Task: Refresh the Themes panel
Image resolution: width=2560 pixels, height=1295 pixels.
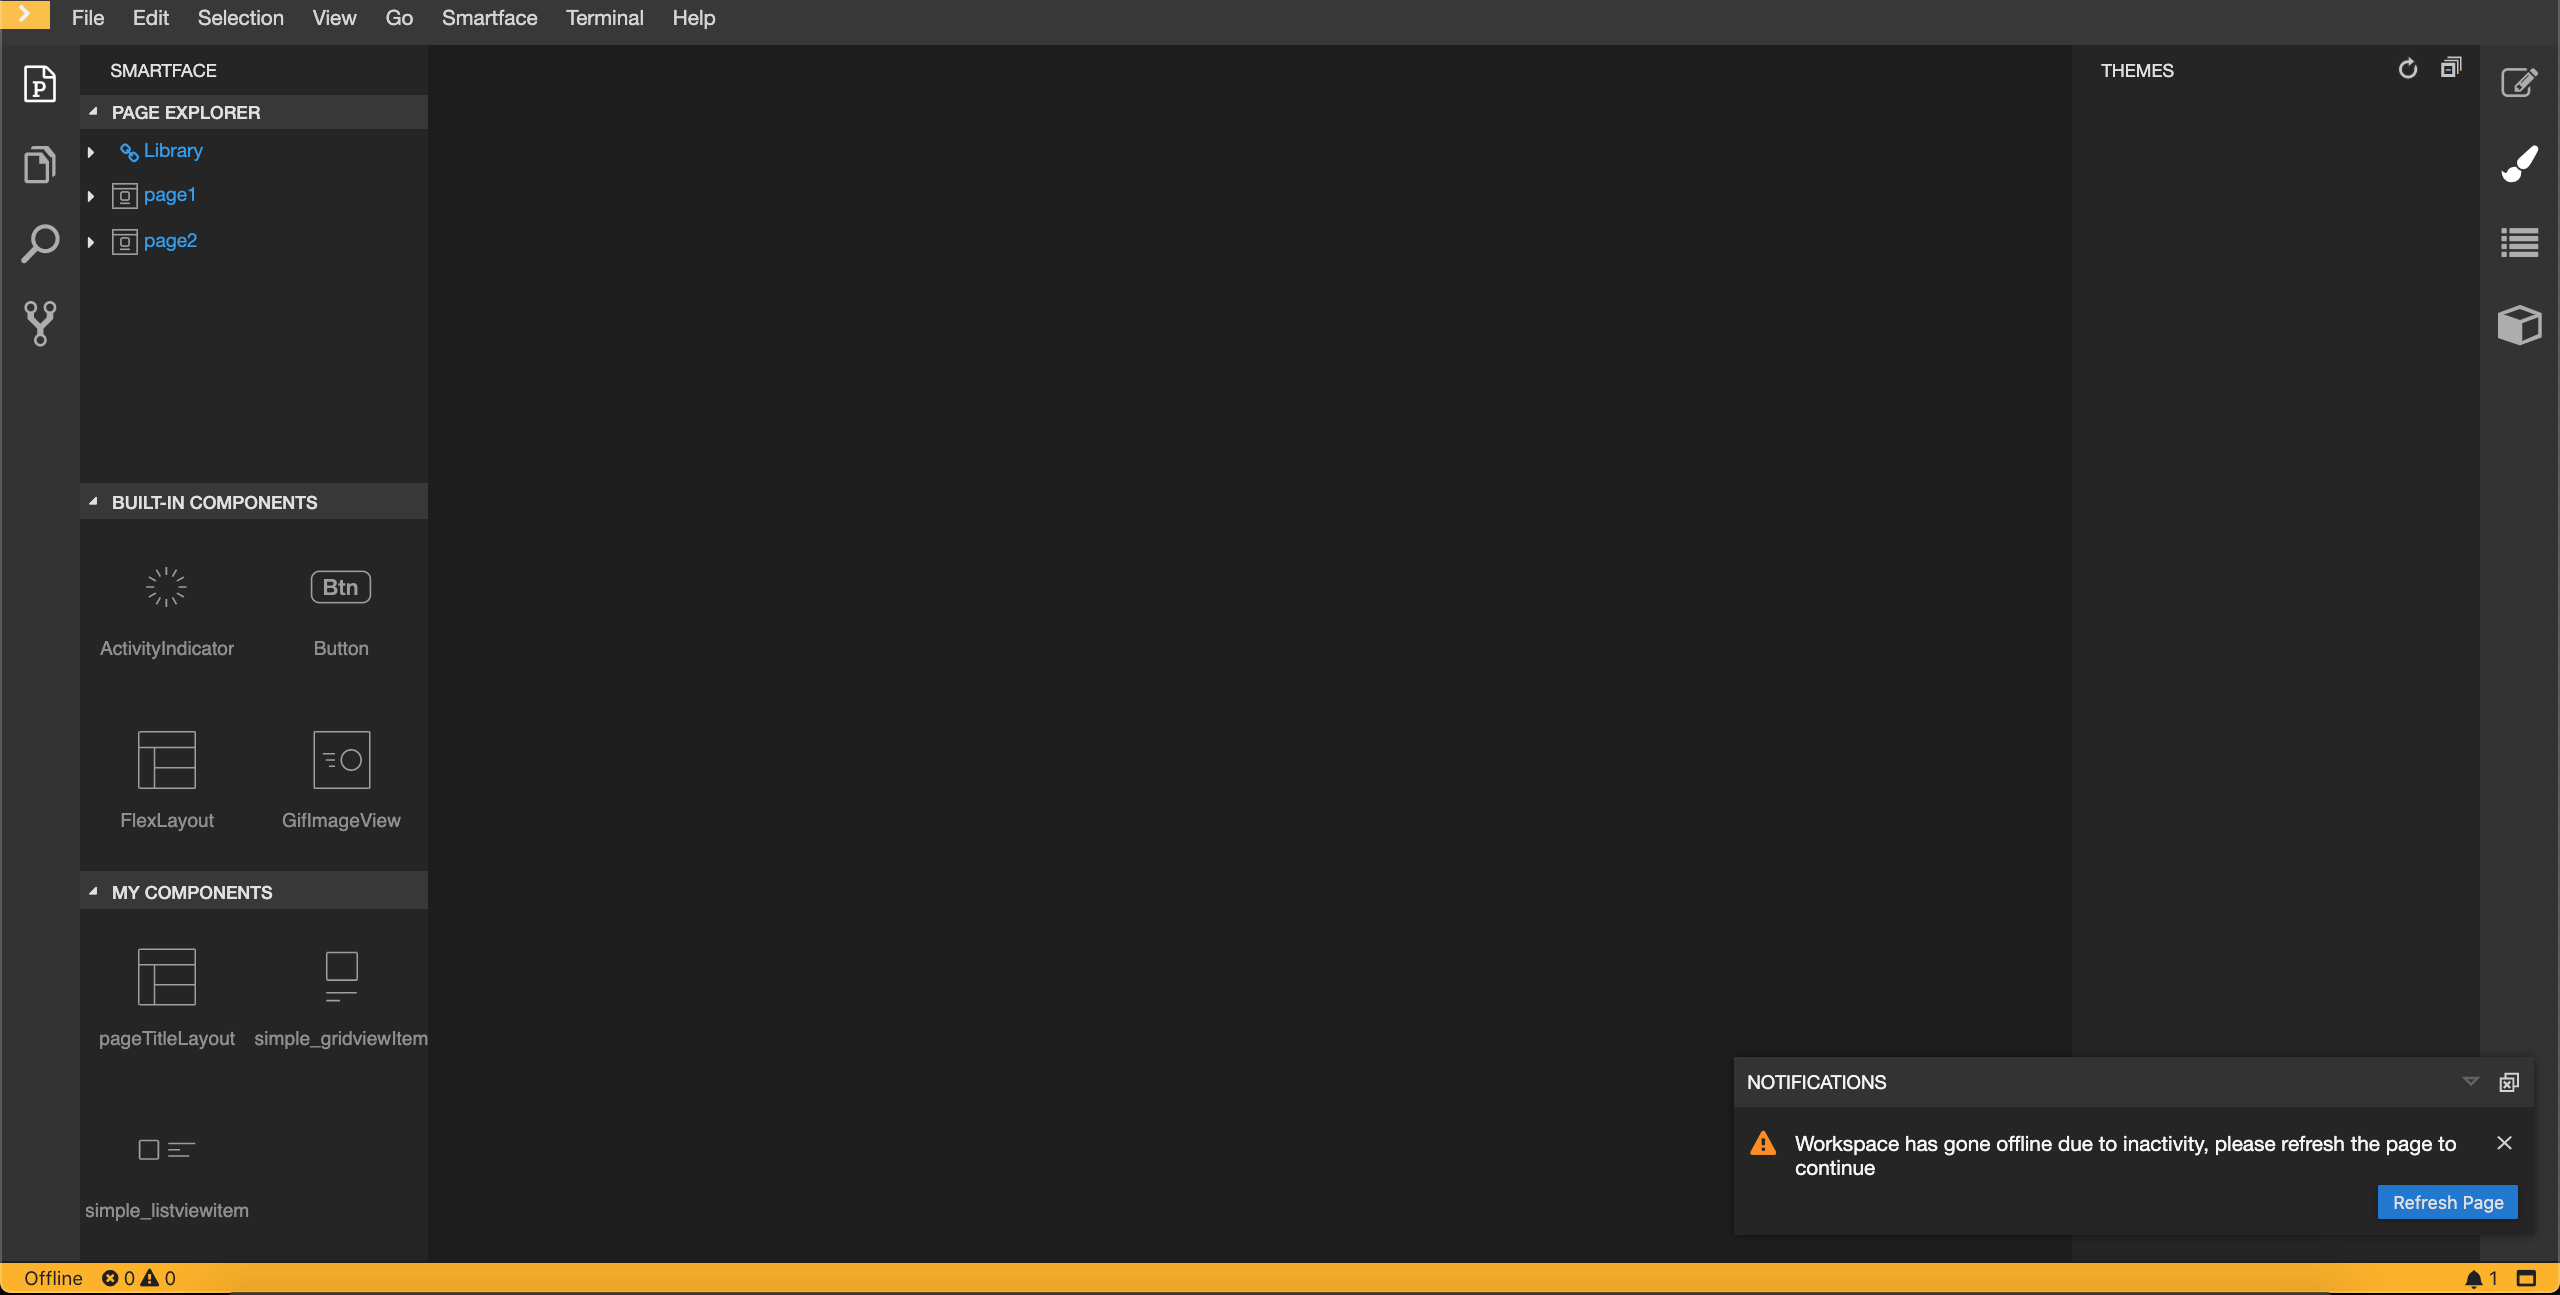Action: coord(2408,69)
